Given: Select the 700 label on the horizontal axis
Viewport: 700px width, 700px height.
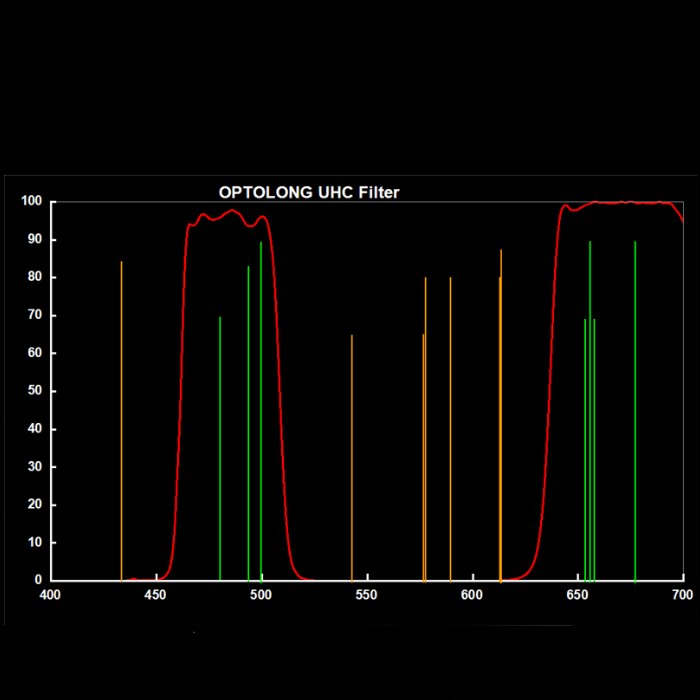Looking at the screenshot, I should (682, 595).
